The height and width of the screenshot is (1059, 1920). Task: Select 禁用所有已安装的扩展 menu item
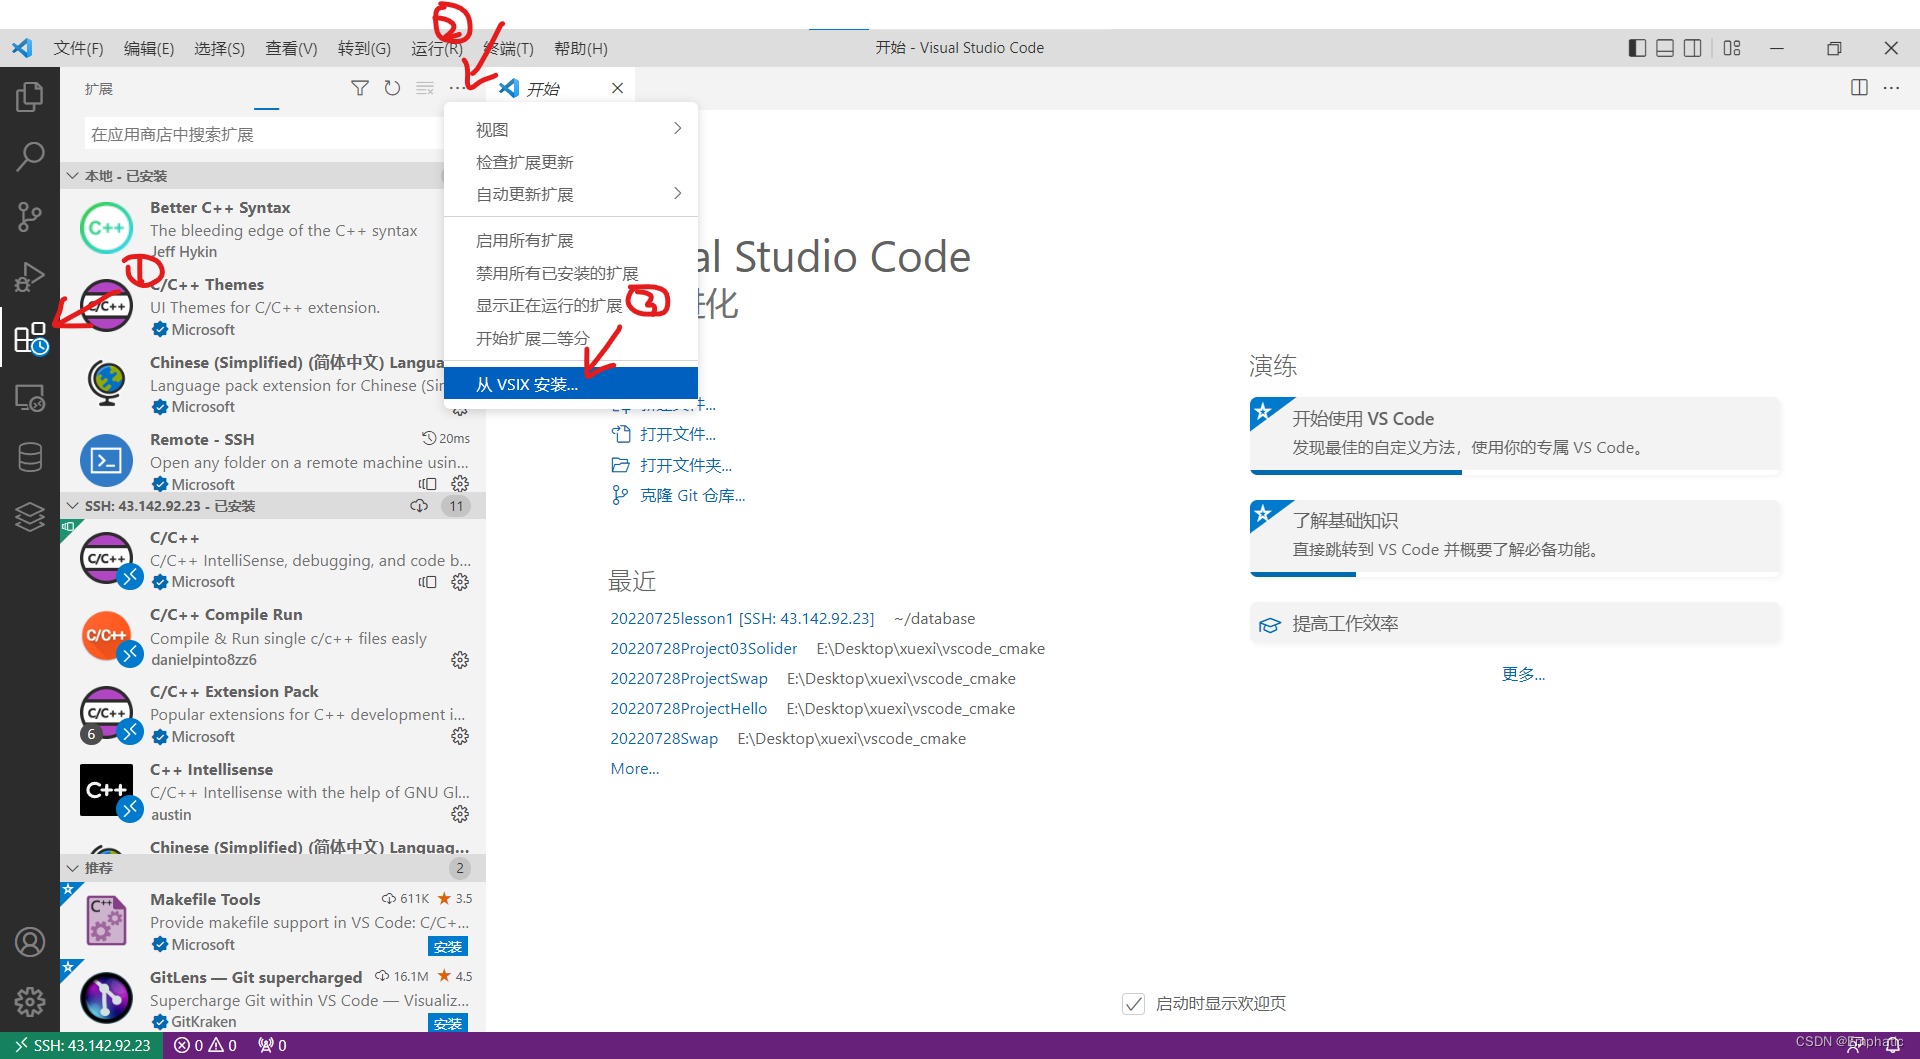[x=570, y=273]
